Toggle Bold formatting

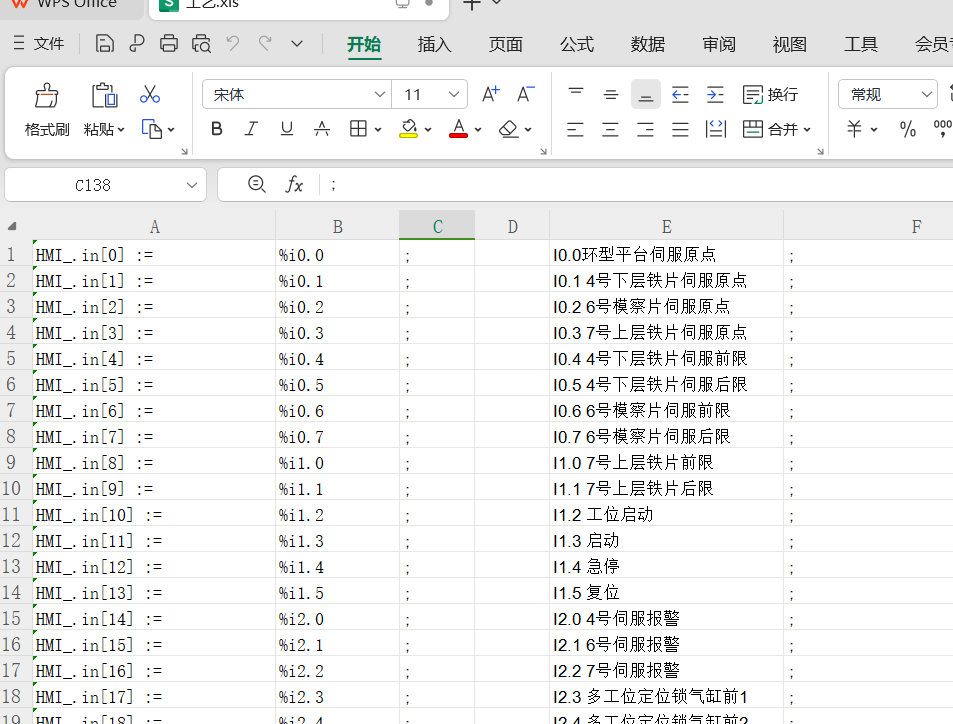point(217,129)
